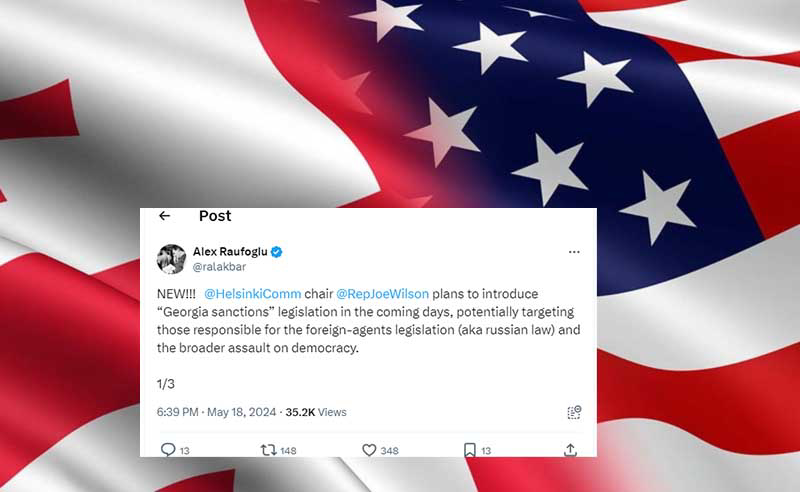Open the three-dot more options menu
This screenshot has width=800, height=492.
[574, 252]
